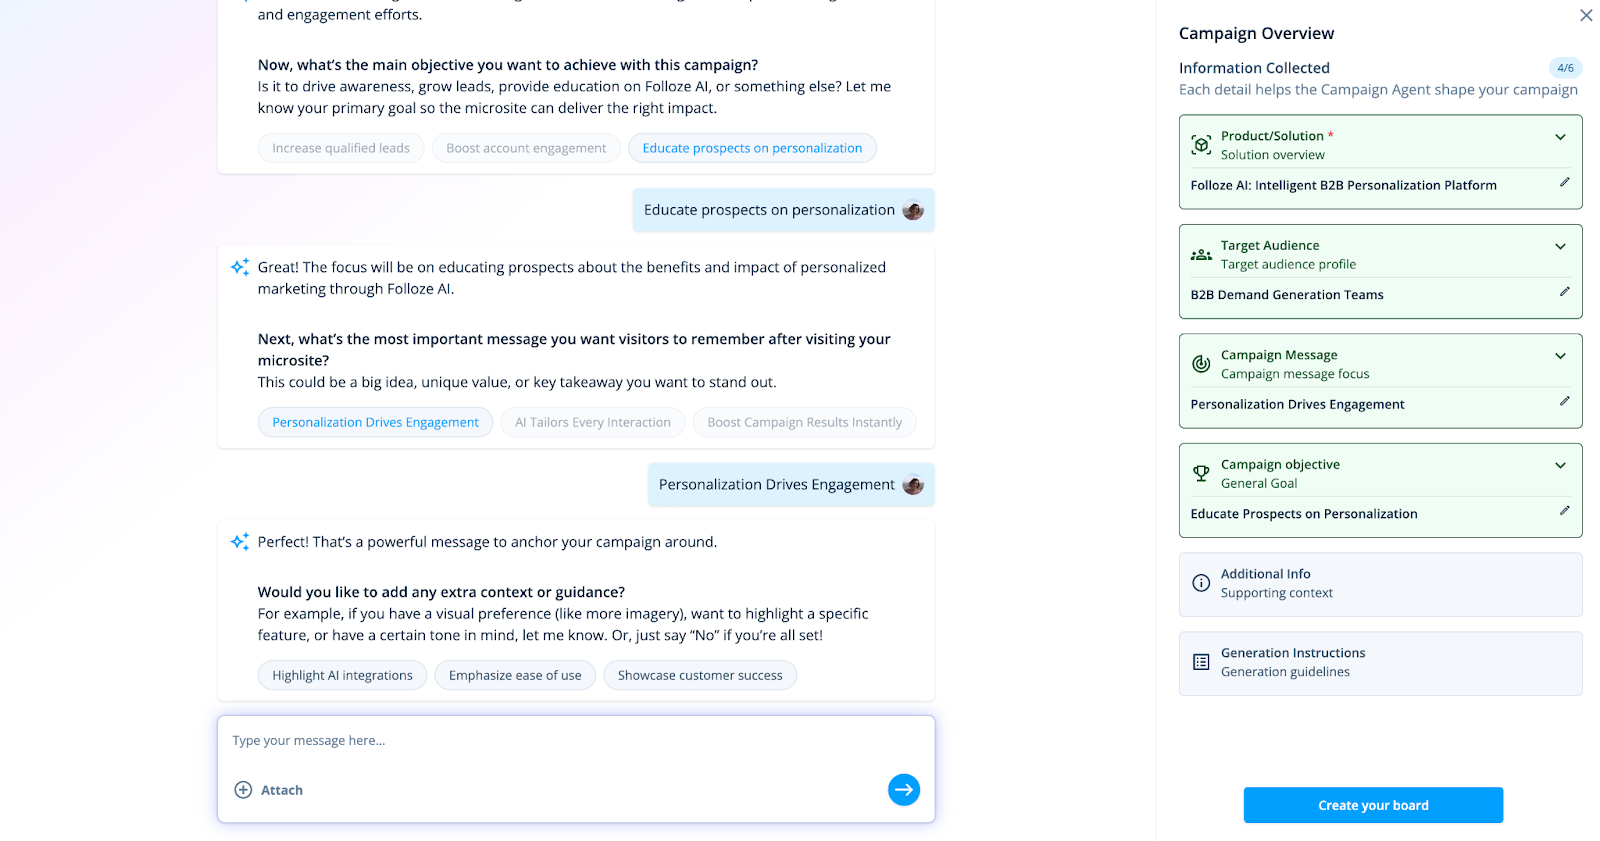Open the Additional Info section
The width and height of the screenshot is (1600, 841).
1380,584
